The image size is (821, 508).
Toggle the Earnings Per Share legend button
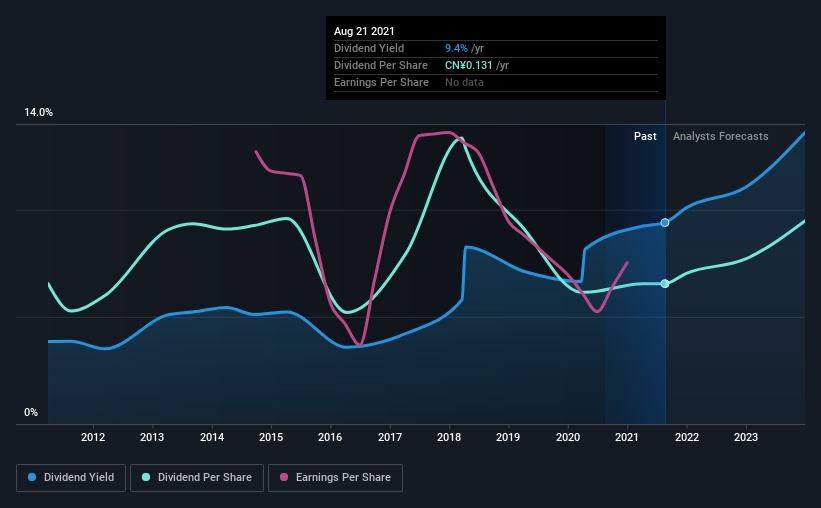335,478
